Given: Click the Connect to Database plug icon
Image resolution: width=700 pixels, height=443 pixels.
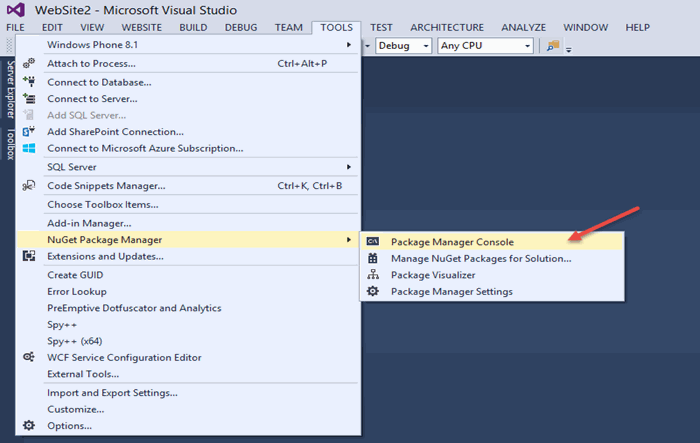Looking at the screenshot, I should [29, 82].
